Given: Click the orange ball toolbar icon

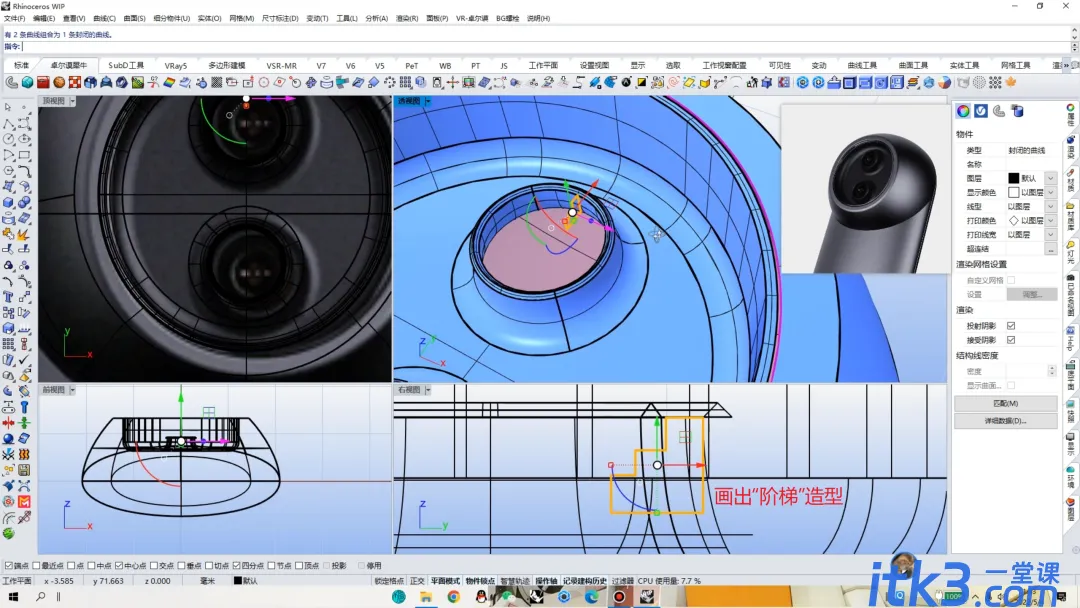Looking at the screenshot, I should (59, 83).
